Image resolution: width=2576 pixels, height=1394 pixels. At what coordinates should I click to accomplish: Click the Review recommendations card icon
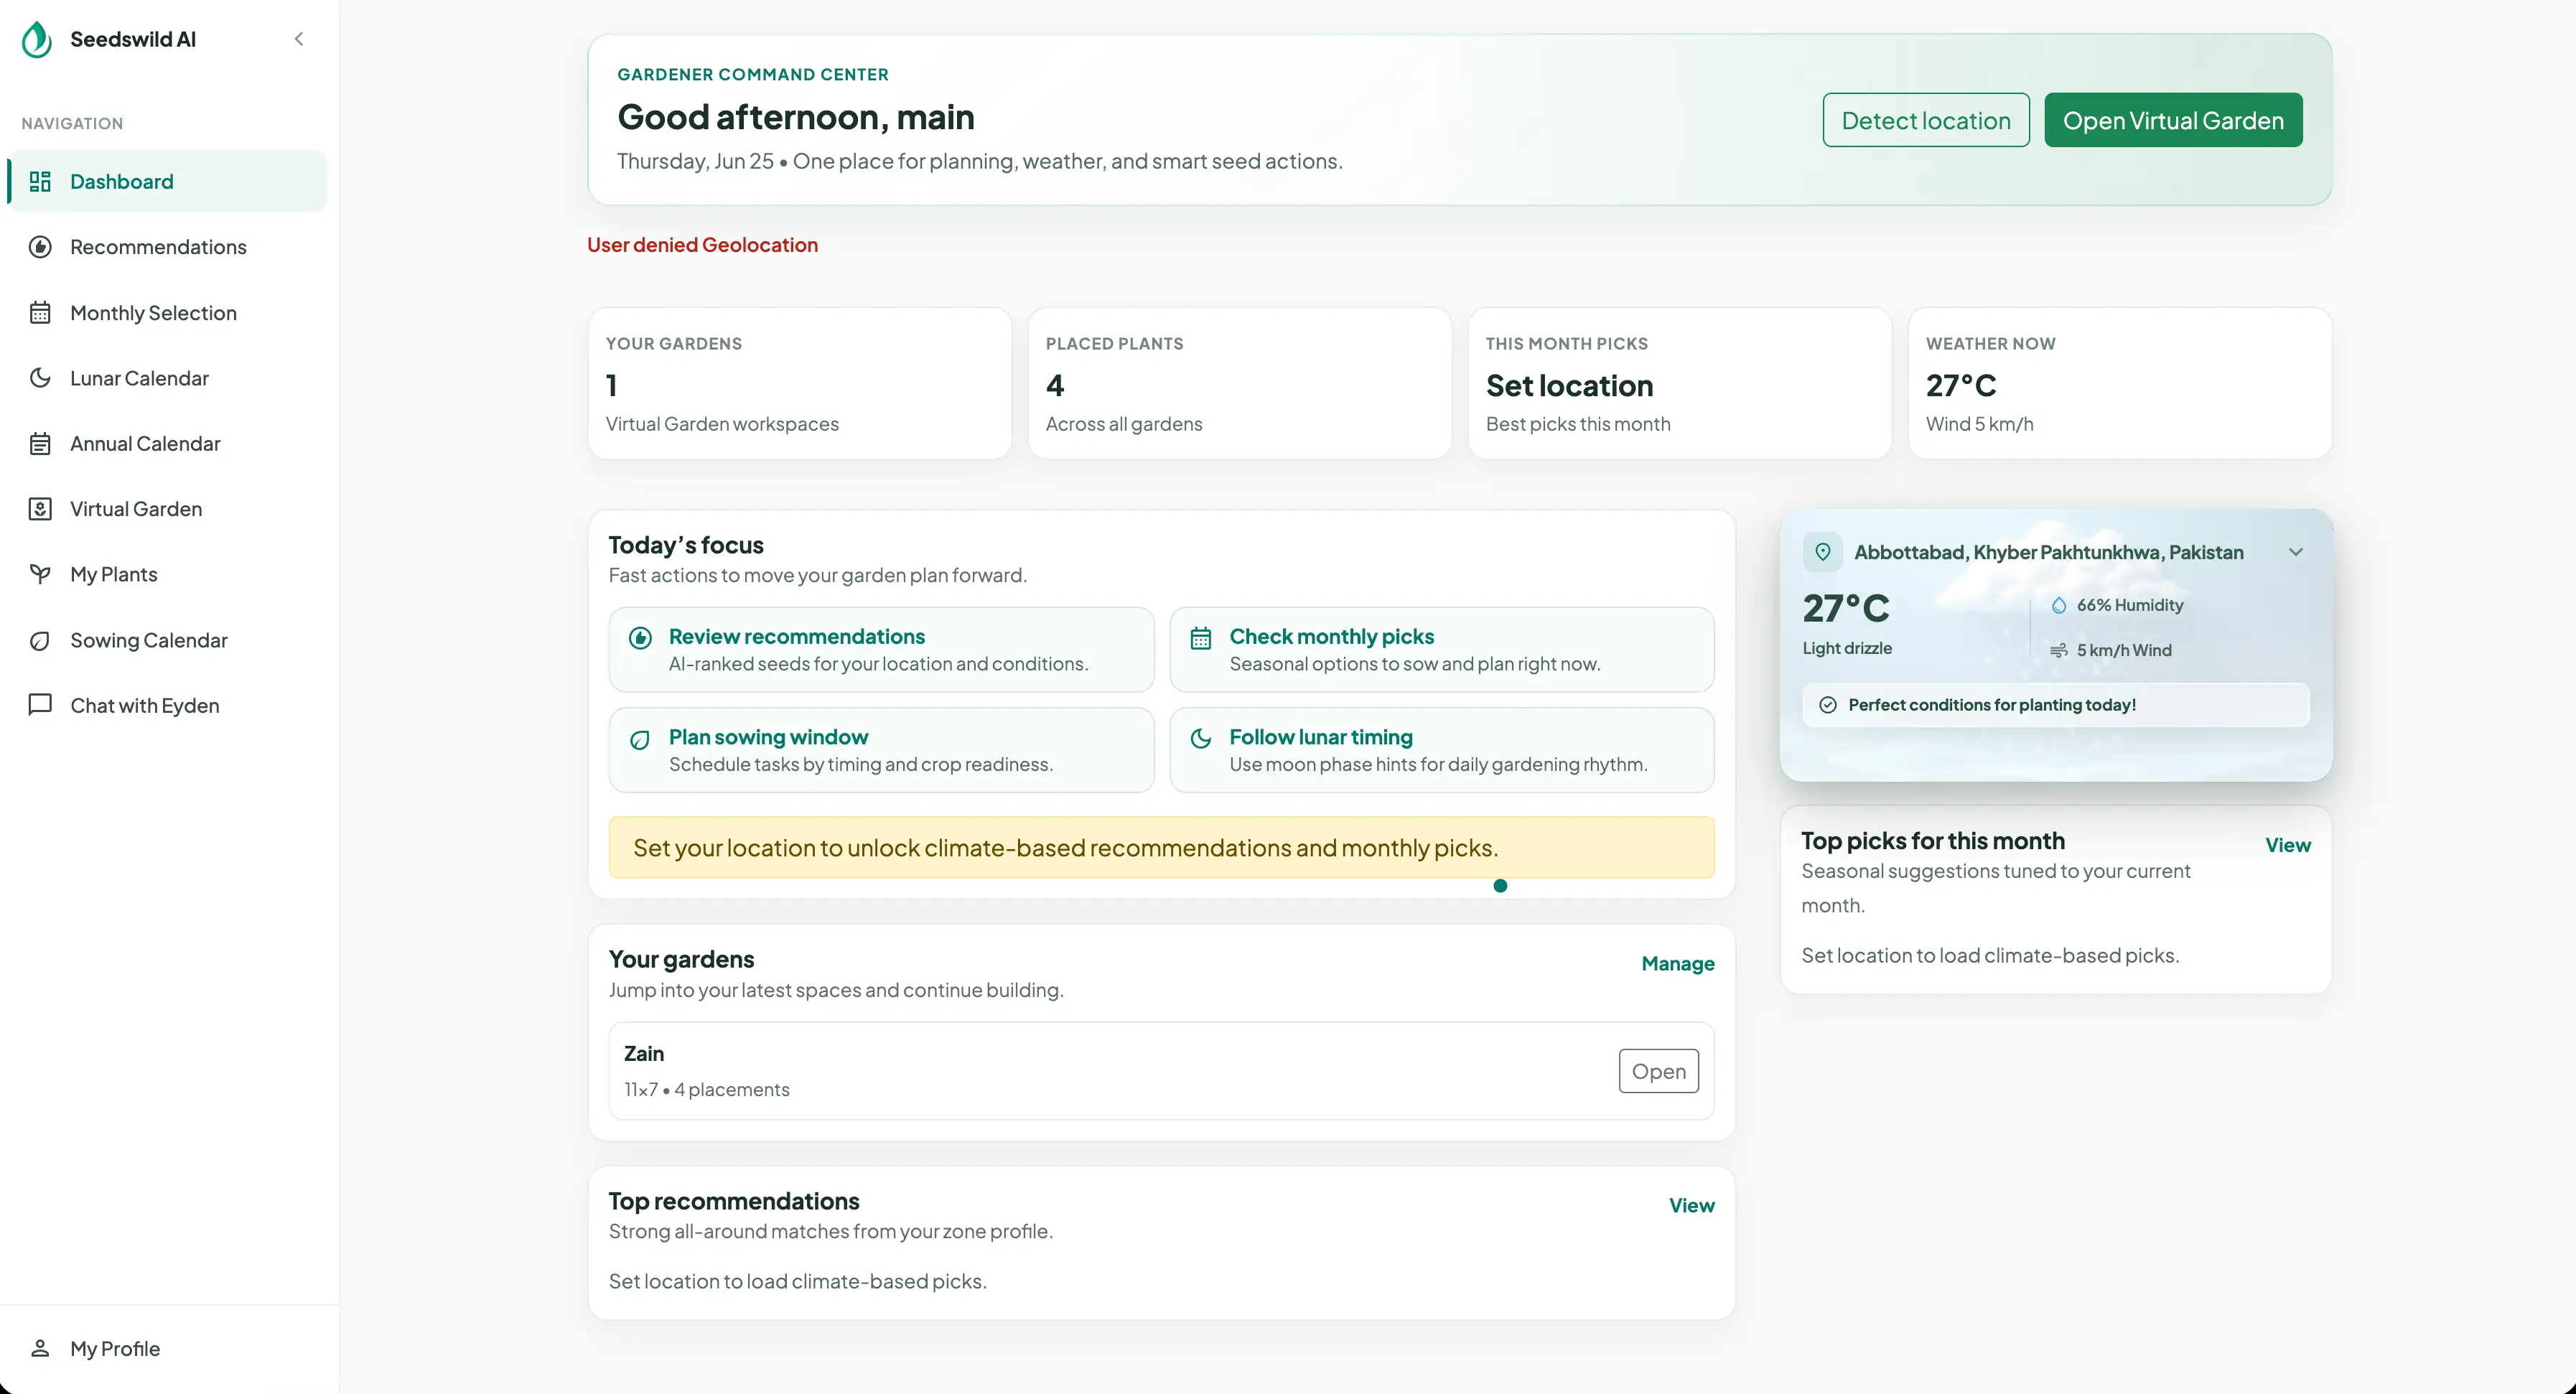click(640, 638)
